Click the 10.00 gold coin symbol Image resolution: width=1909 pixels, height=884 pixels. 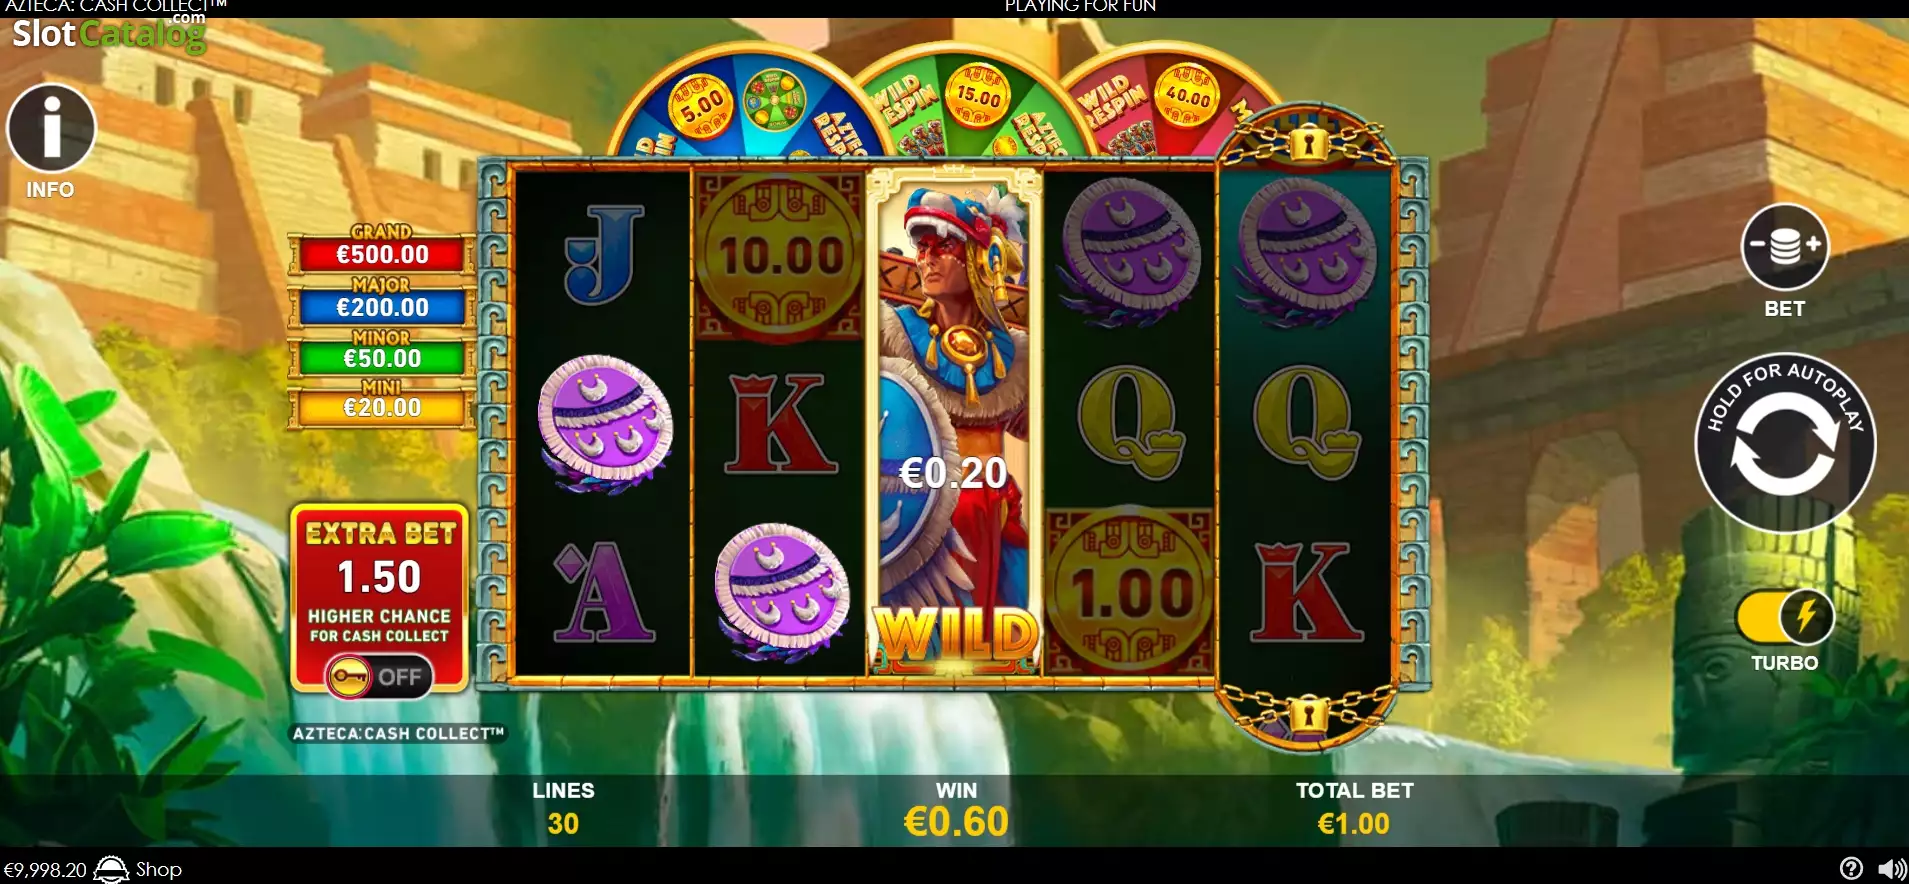(781, 256)
